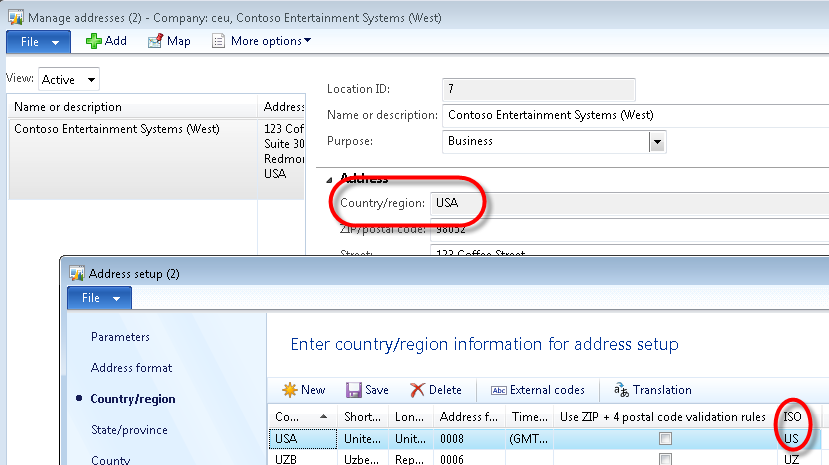Viewport: 829px width, 465px height.
Task: Click the UZB country code cell
Action: (302, 459)
